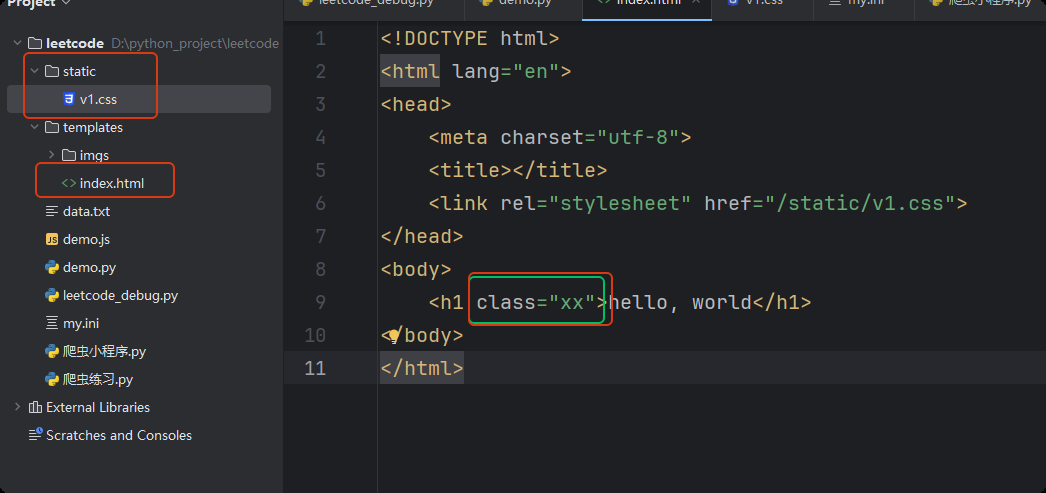Click the my.ini config file icon
This screenshot has height=493, width=1046.
(x=52, y=324)
